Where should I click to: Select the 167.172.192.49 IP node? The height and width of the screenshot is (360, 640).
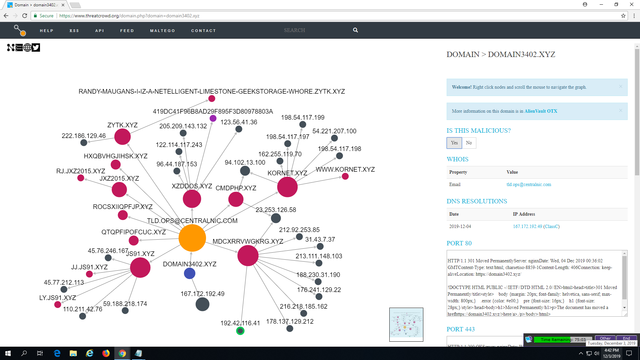click(x=202, y=304)
